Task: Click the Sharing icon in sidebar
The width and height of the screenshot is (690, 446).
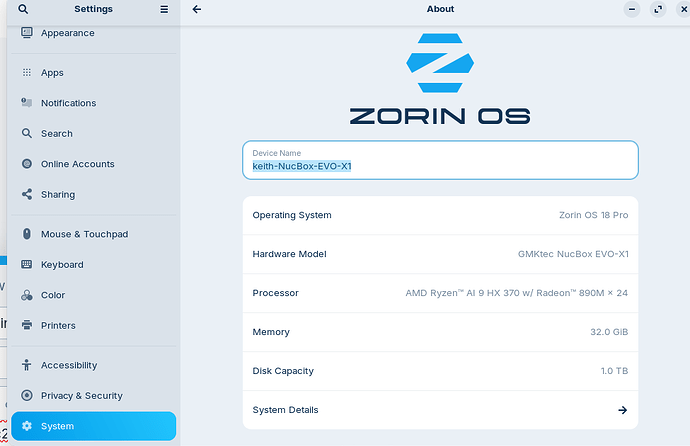Action: (x=27, y=195)
